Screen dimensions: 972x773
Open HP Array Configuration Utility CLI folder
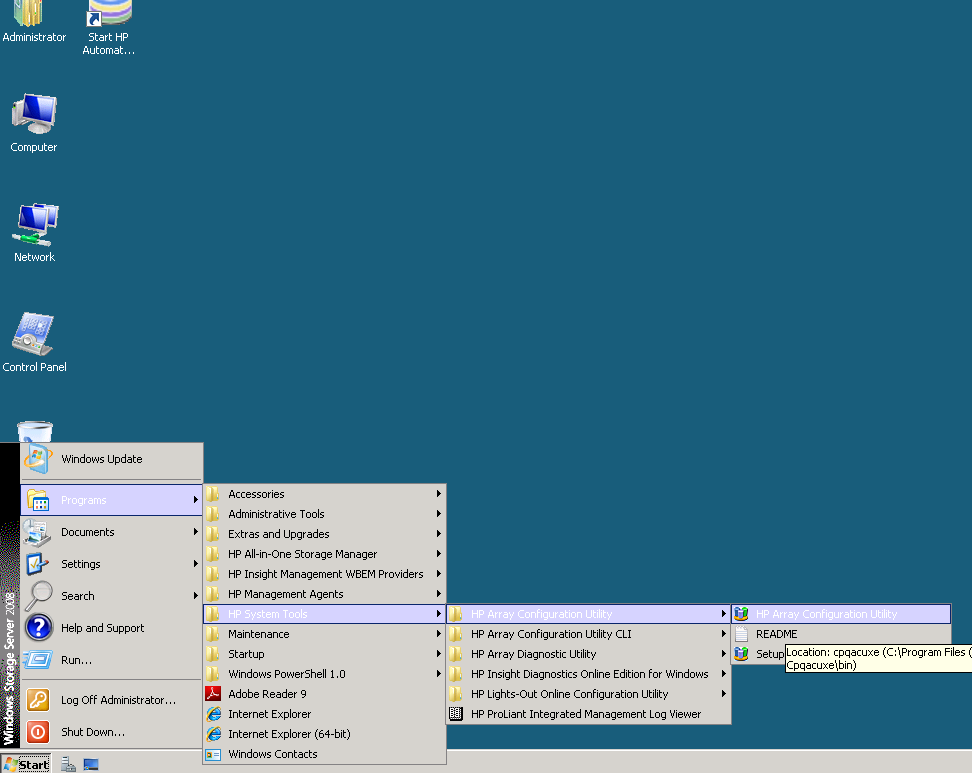(588, 634)
